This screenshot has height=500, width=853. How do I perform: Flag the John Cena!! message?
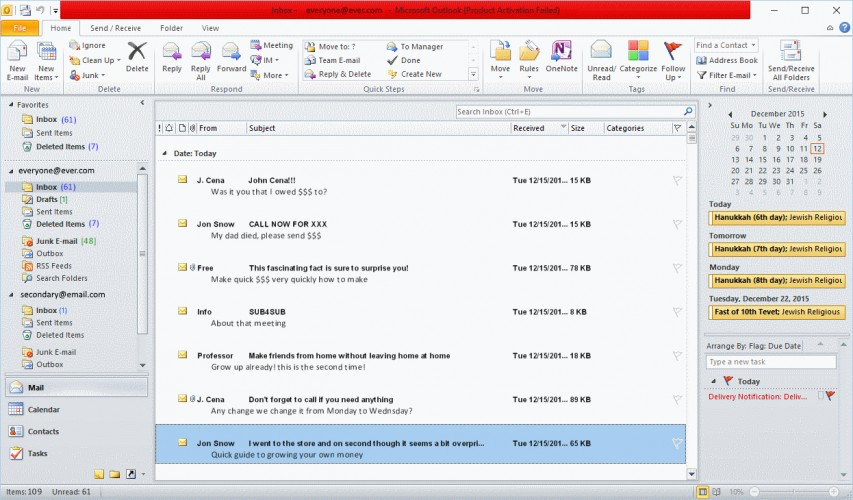click(x=677, y=180)
